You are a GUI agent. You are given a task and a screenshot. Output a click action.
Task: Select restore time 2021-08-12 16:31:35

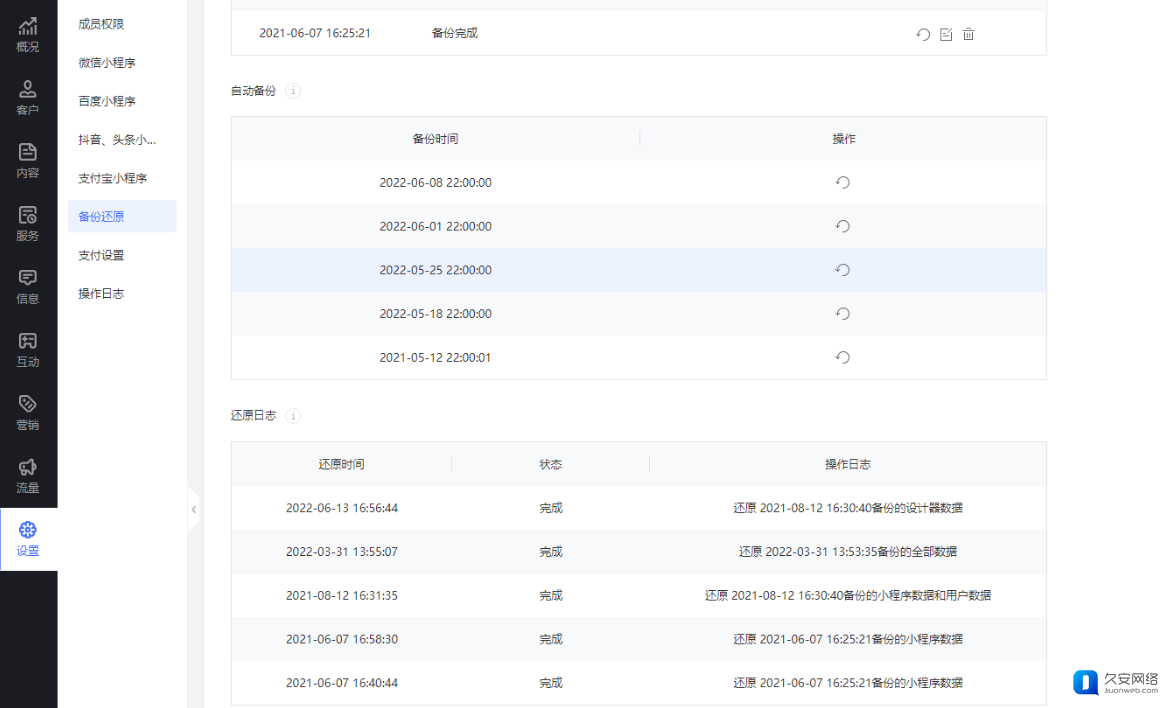tap(342, 596)
